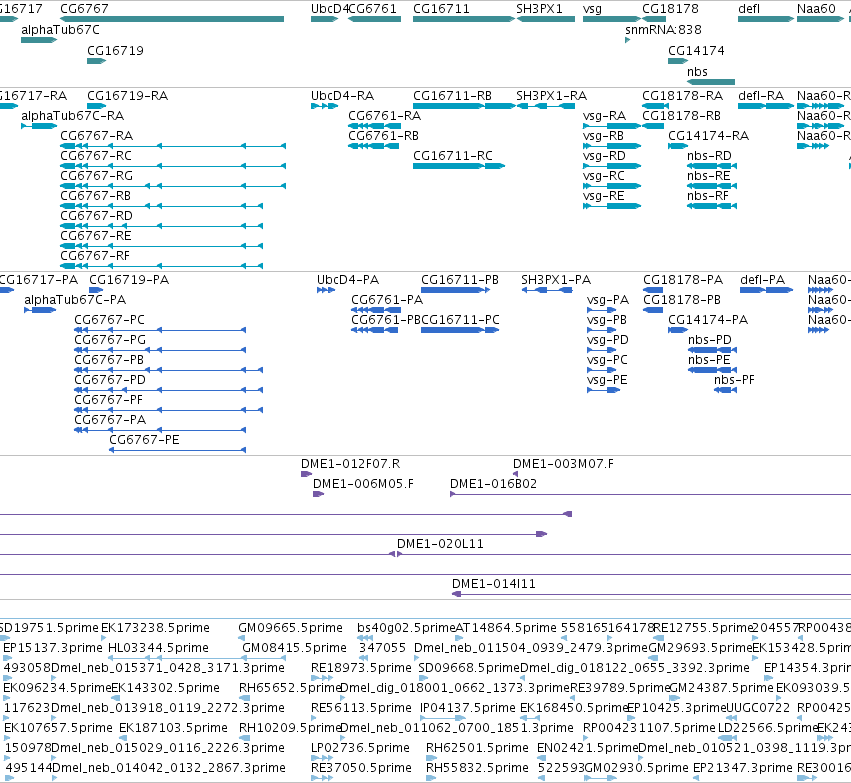Click protein CG16711-PB label
This screenshot has width=851, height=783.
coord(460,280)
